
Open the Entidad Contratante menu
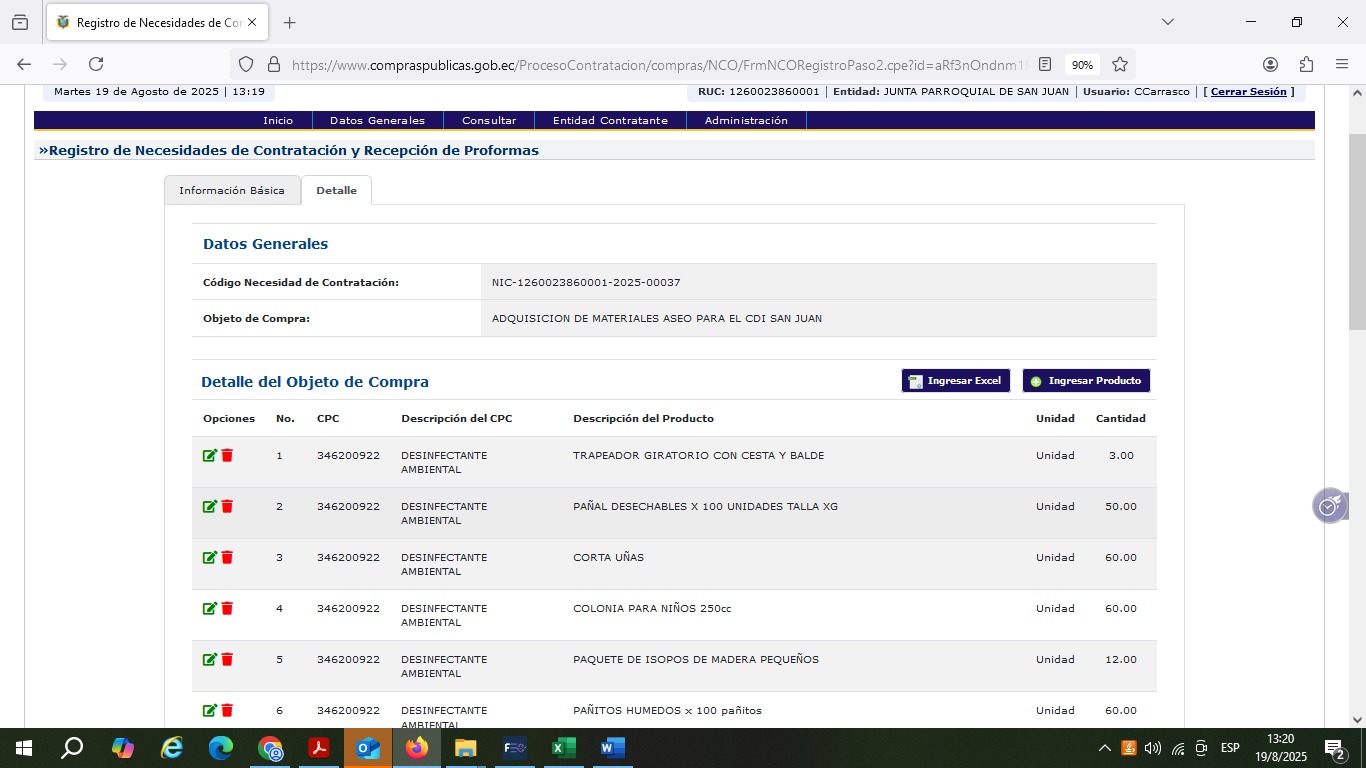[x=610, y=120]
